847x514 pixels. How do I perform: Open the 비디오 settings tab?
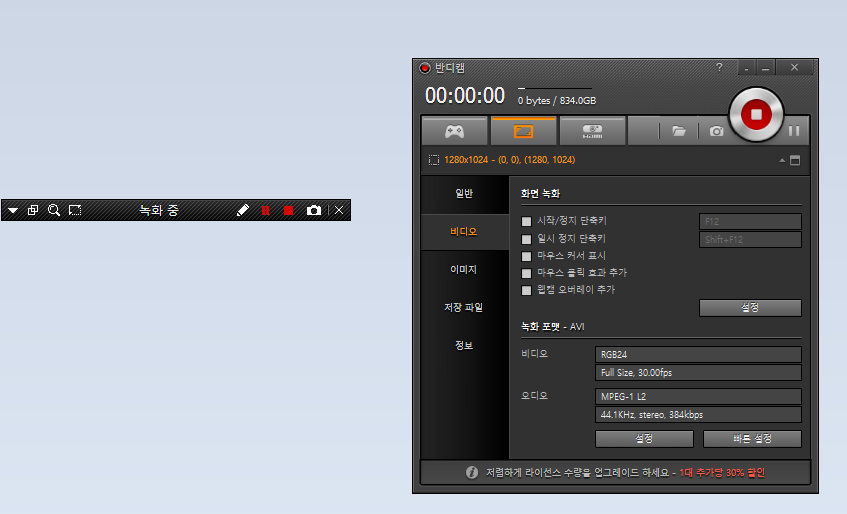tap(465, 232)
